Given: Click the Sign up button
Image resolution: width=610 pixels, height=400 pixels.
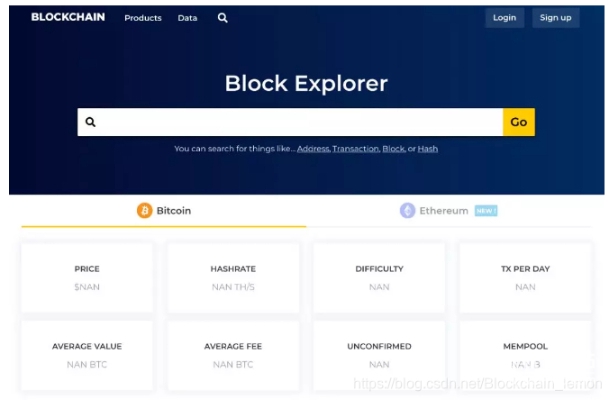Looking at the screenshot, I should (x=556, y=18).
